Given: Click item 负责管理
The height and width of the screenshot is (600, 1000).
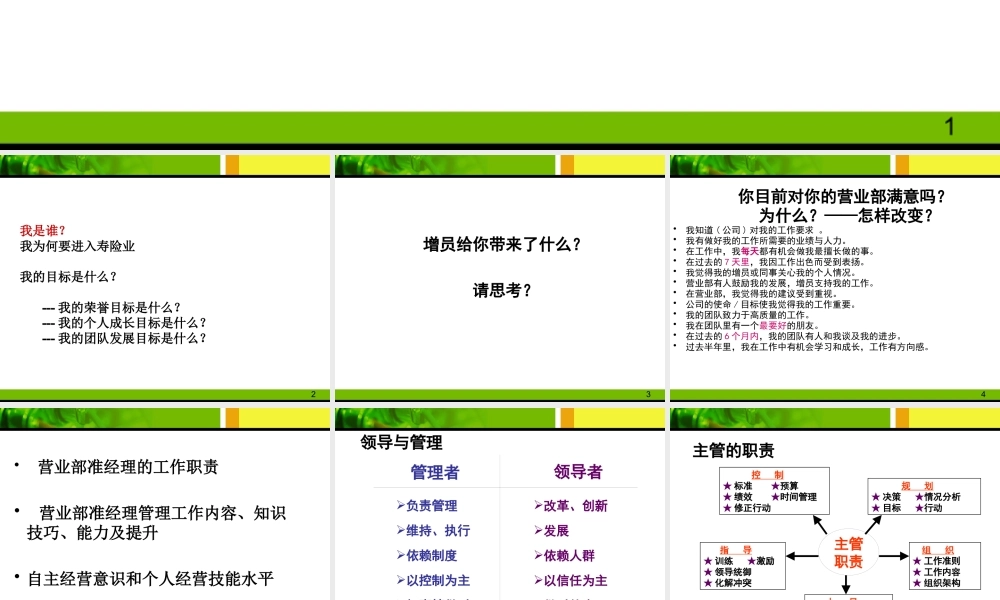Looking at the screenshot, I should (427, 506).
